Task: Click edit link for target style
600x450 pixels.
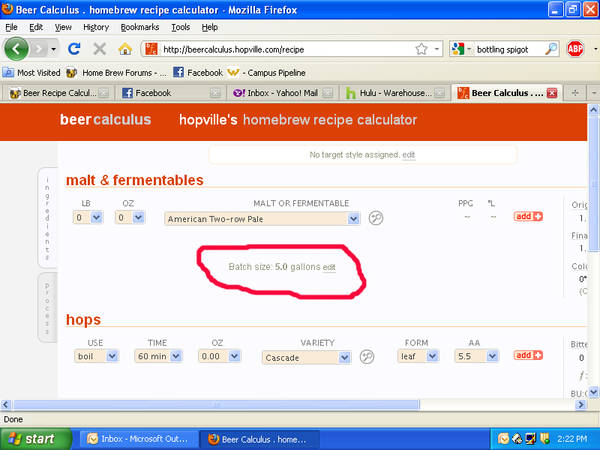Action: coord(408,155)
